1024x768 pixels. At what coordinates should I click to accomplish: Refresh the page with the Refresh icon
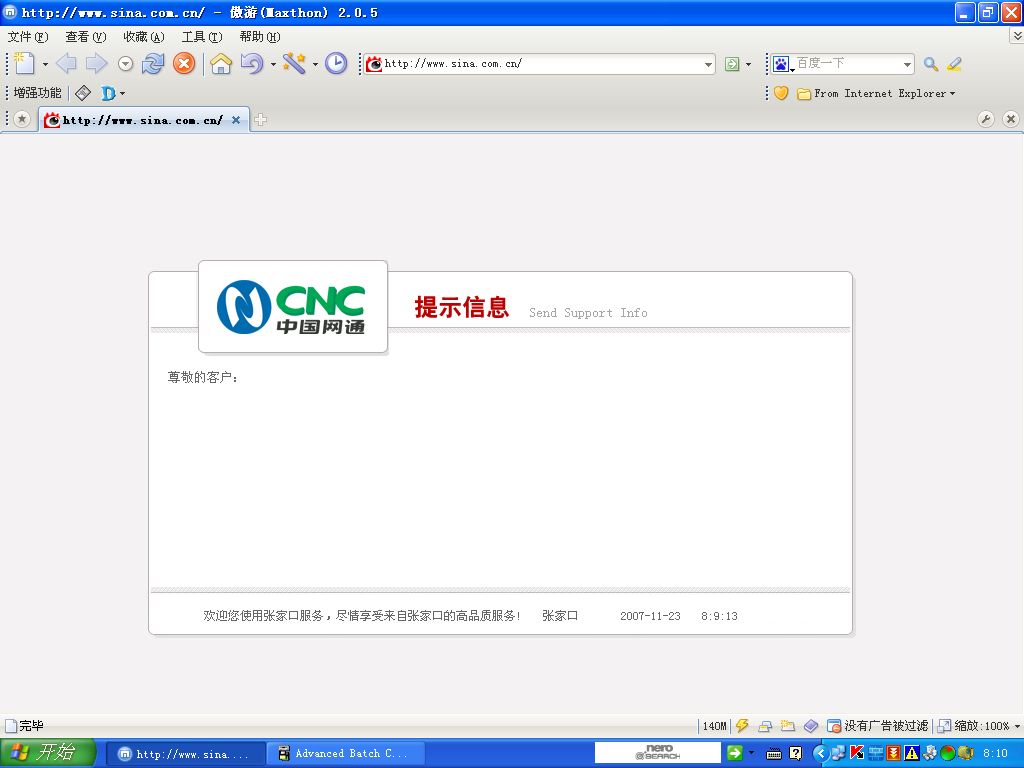(x=153, y=63)
